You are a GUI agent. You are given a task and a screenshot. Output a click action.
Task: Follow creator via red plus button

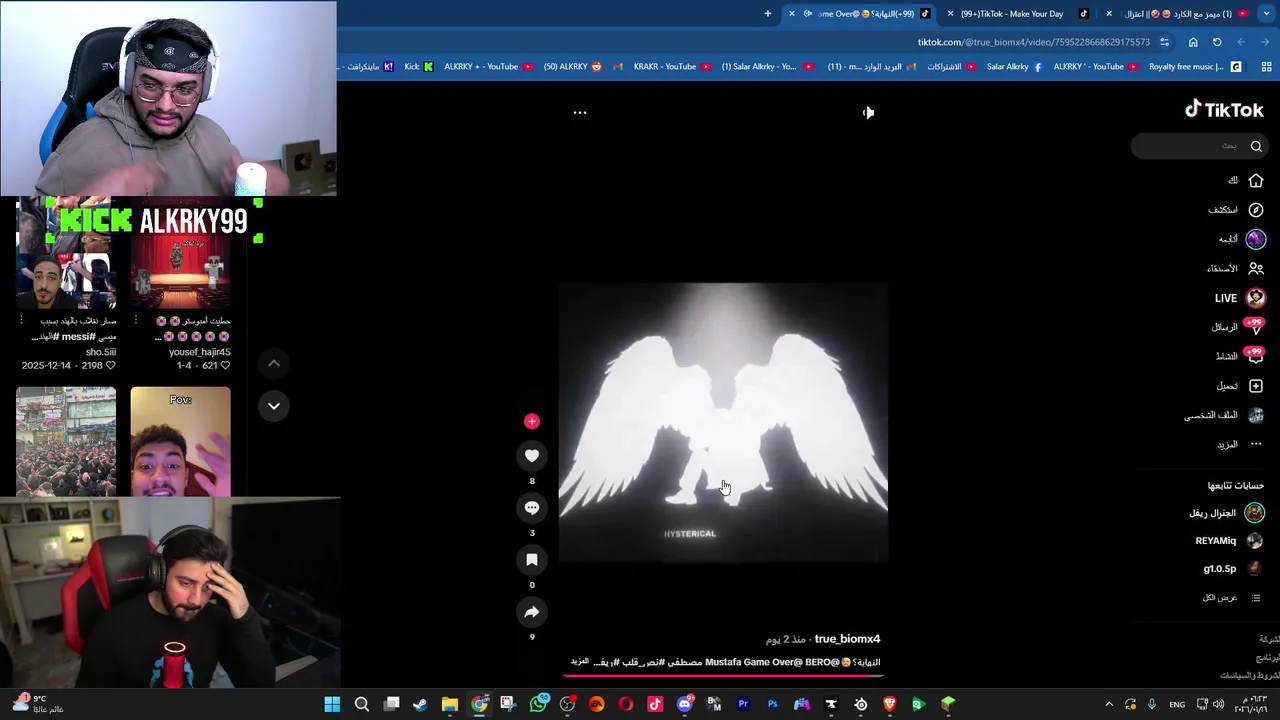pos(532,421)
